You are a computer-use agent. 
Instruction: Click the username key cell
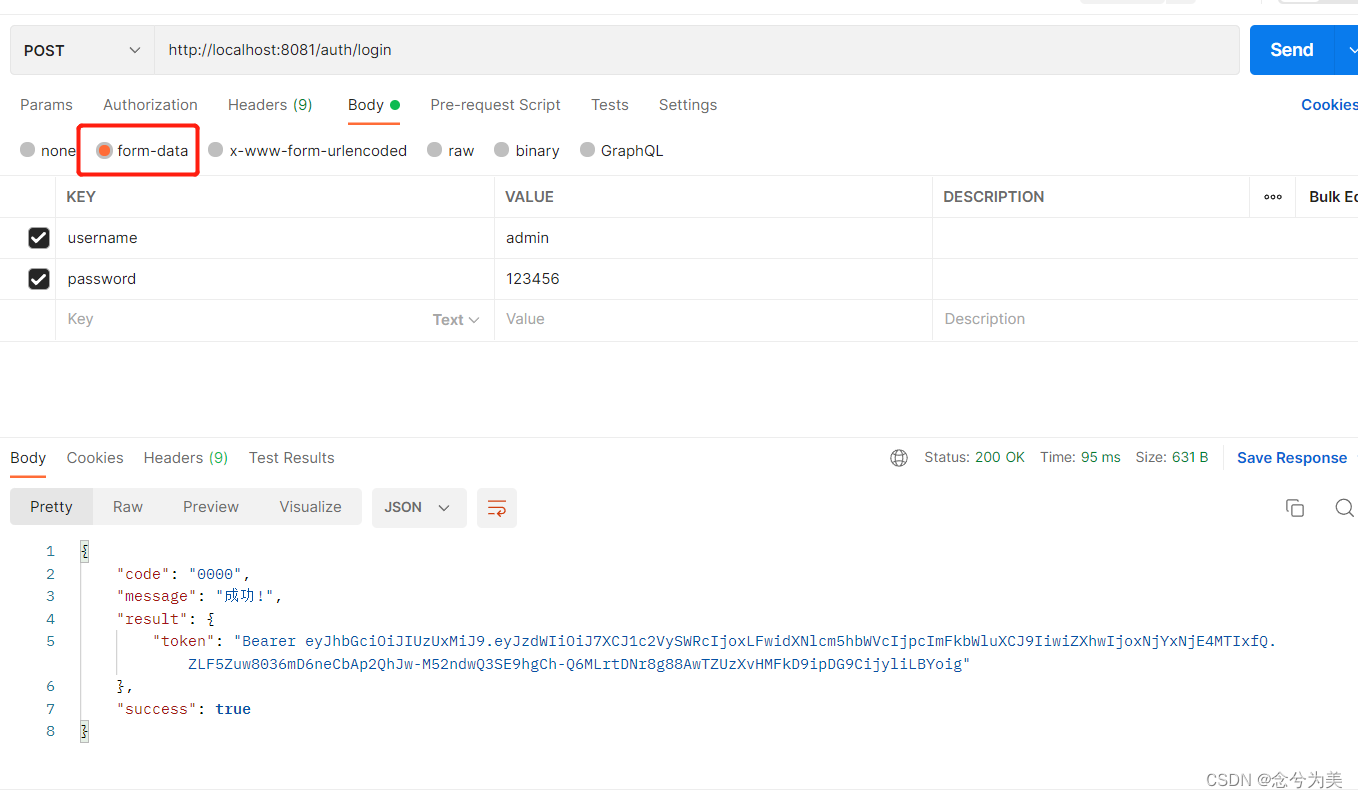tap(275, 238)
